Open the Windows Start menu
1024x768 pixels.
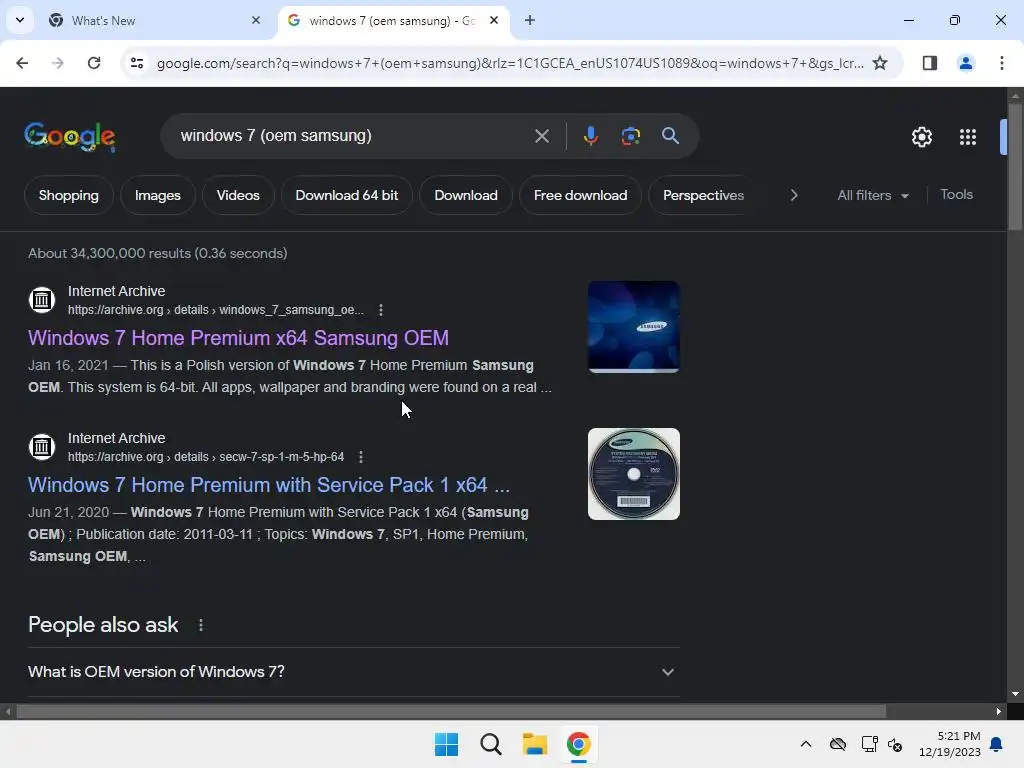point(447,744)
